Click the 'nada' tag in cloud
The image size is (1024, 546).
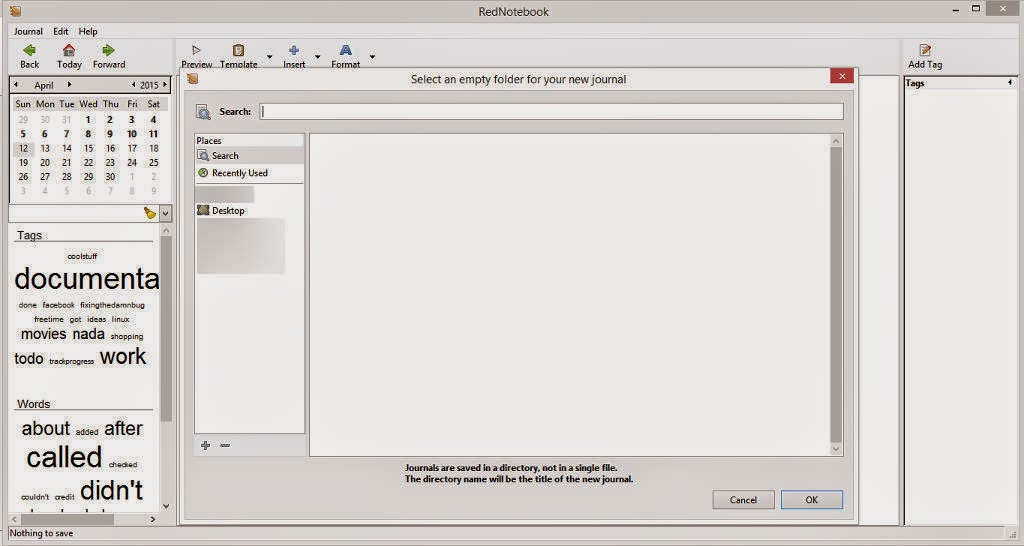coord(88,334)
